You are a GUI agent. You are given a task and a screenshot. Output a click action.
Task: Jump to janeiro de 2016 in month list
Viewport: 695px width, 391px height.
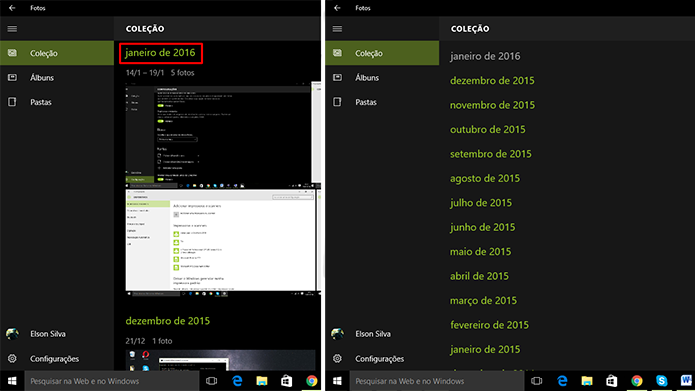click(485, 56)
